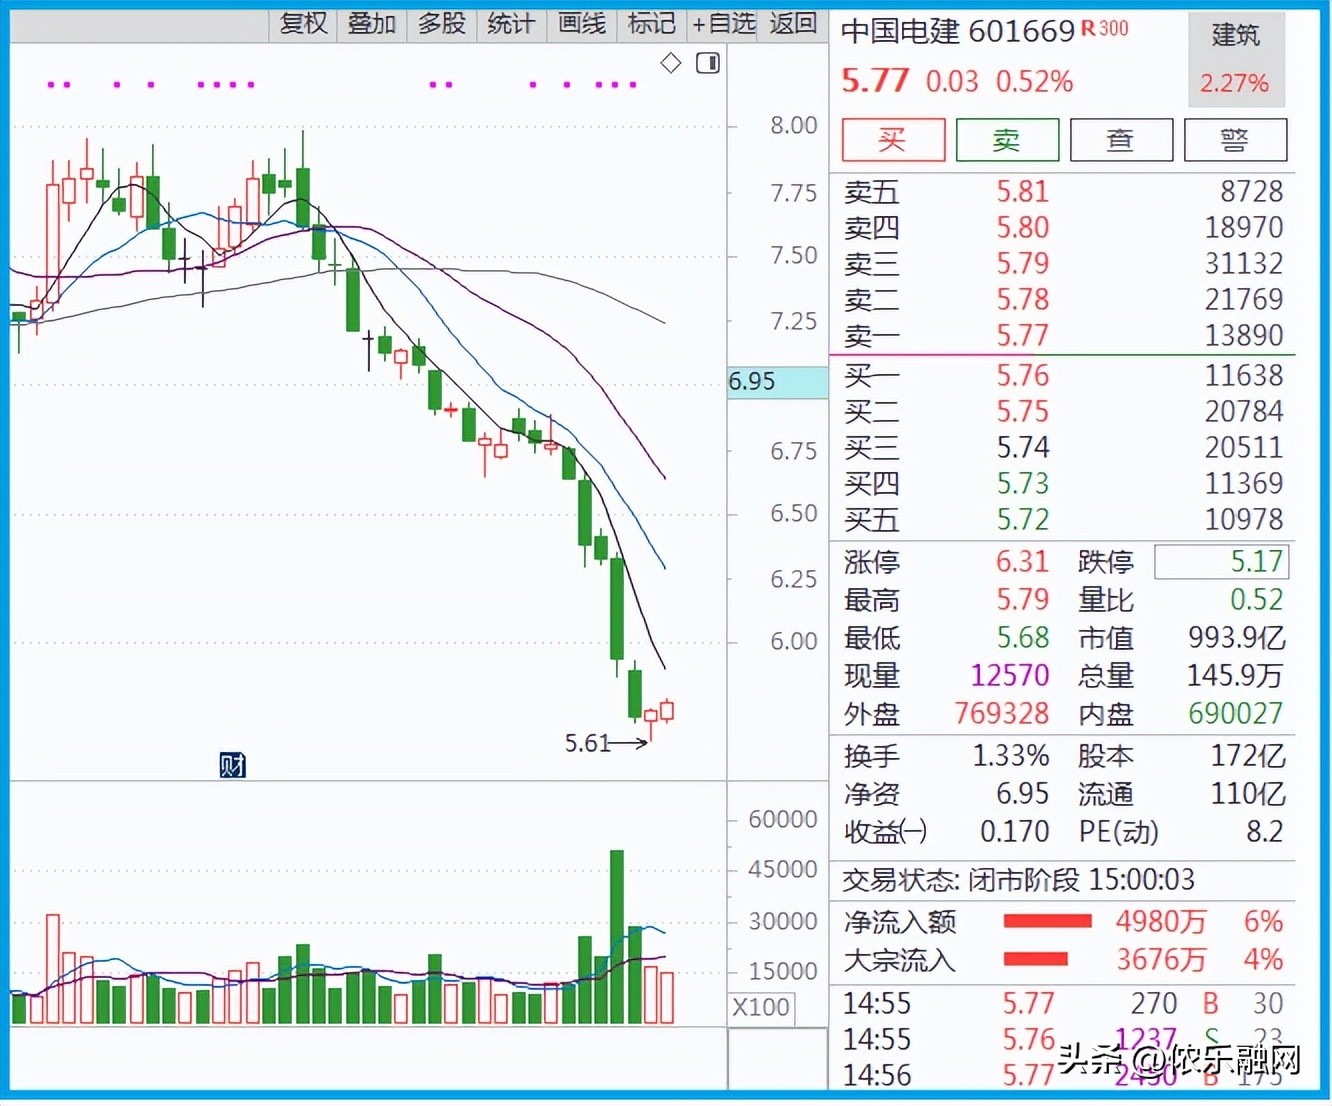Image resolution: width=1332 pixels, height=1106 pixels.
Task: Select the 卖四 ask row at 5.80
Action: pyautogui.click(x=1063, y=227)
